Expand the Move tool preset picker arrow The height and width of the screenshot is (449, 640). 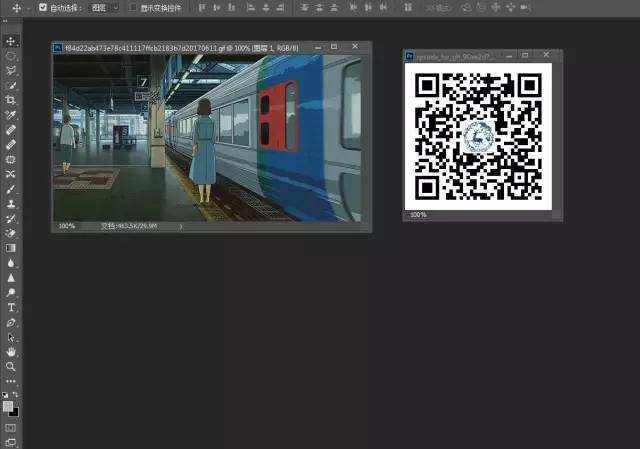(x=28, y=7)
